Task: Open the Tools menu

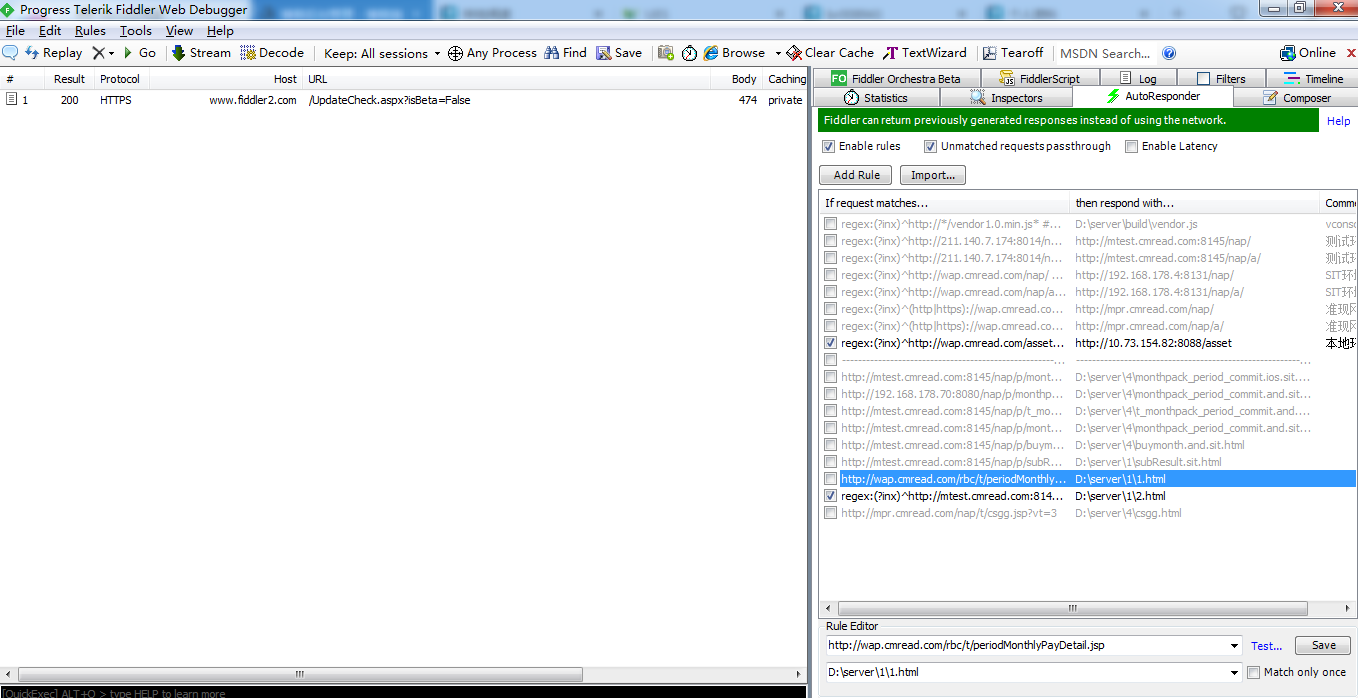Action: [x=136, y=31]
